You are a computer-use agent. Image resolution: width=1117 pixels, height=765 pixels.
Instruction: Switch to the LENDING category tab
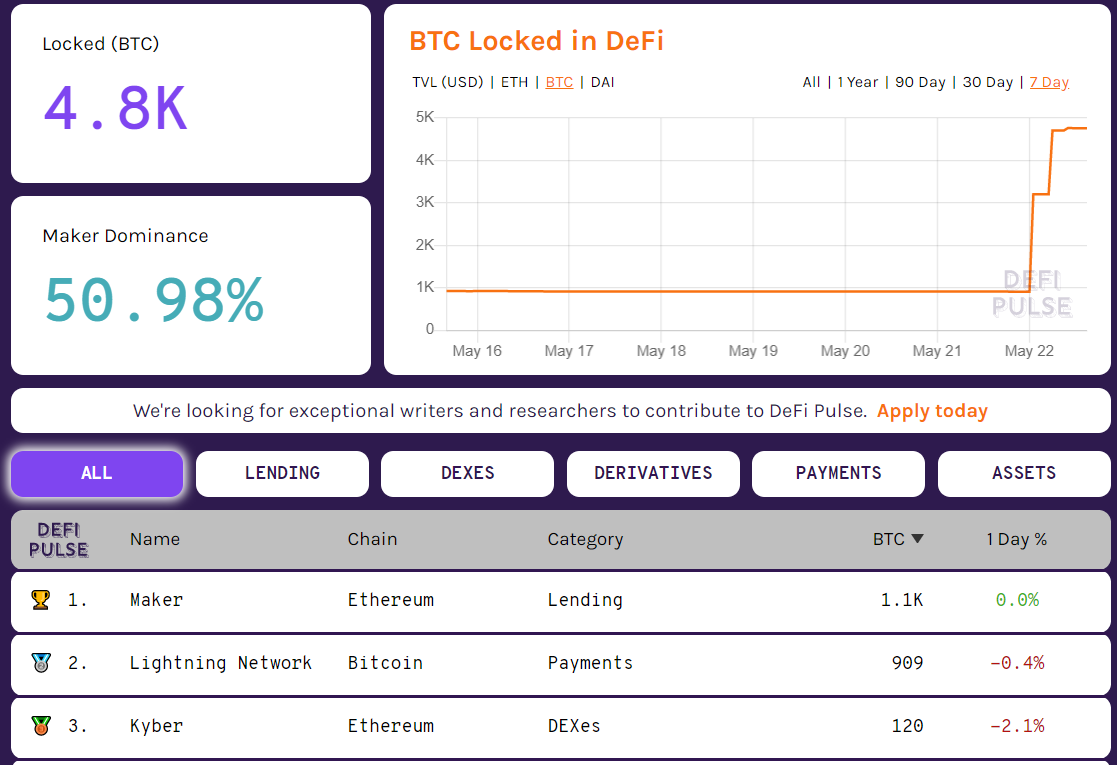click(x=282, y=473)
